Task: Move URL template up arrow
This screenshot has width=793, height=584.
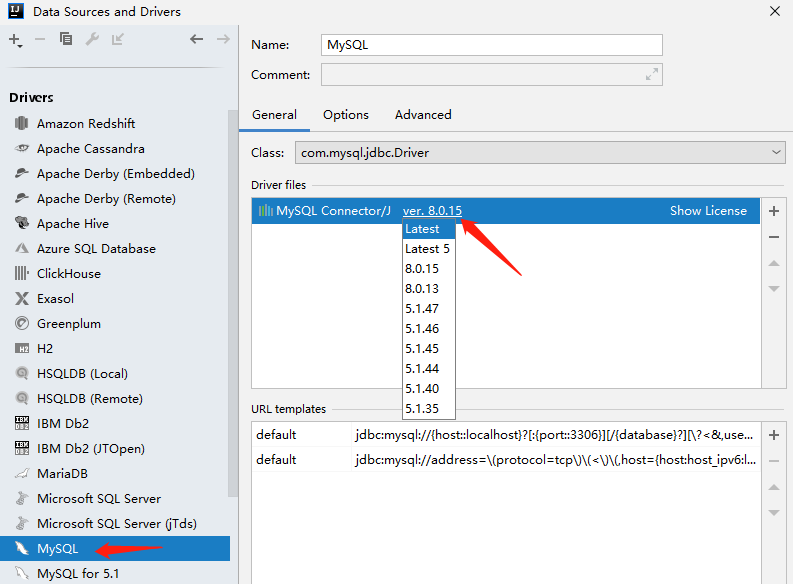Action: [x=774, y=487]
